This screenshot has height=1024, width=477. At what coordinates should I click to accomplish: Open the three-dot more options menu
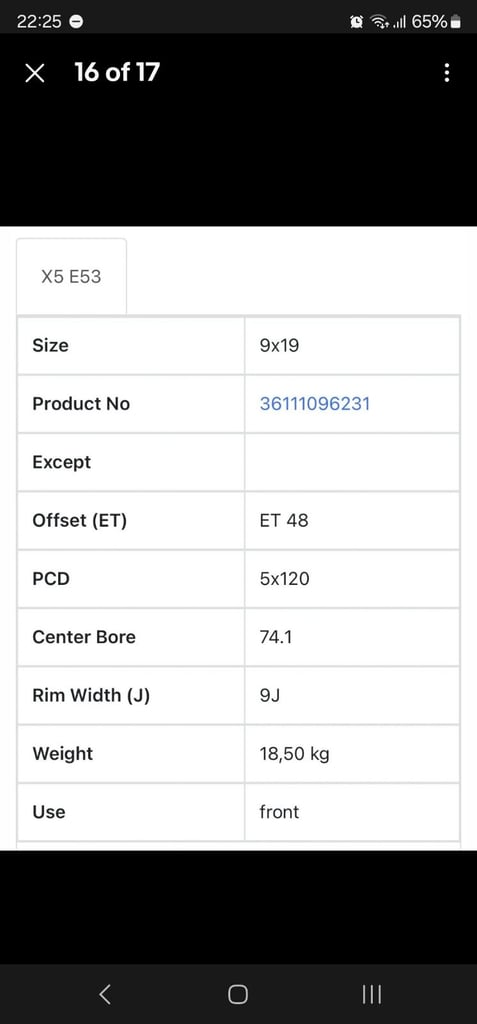point(446,72)
